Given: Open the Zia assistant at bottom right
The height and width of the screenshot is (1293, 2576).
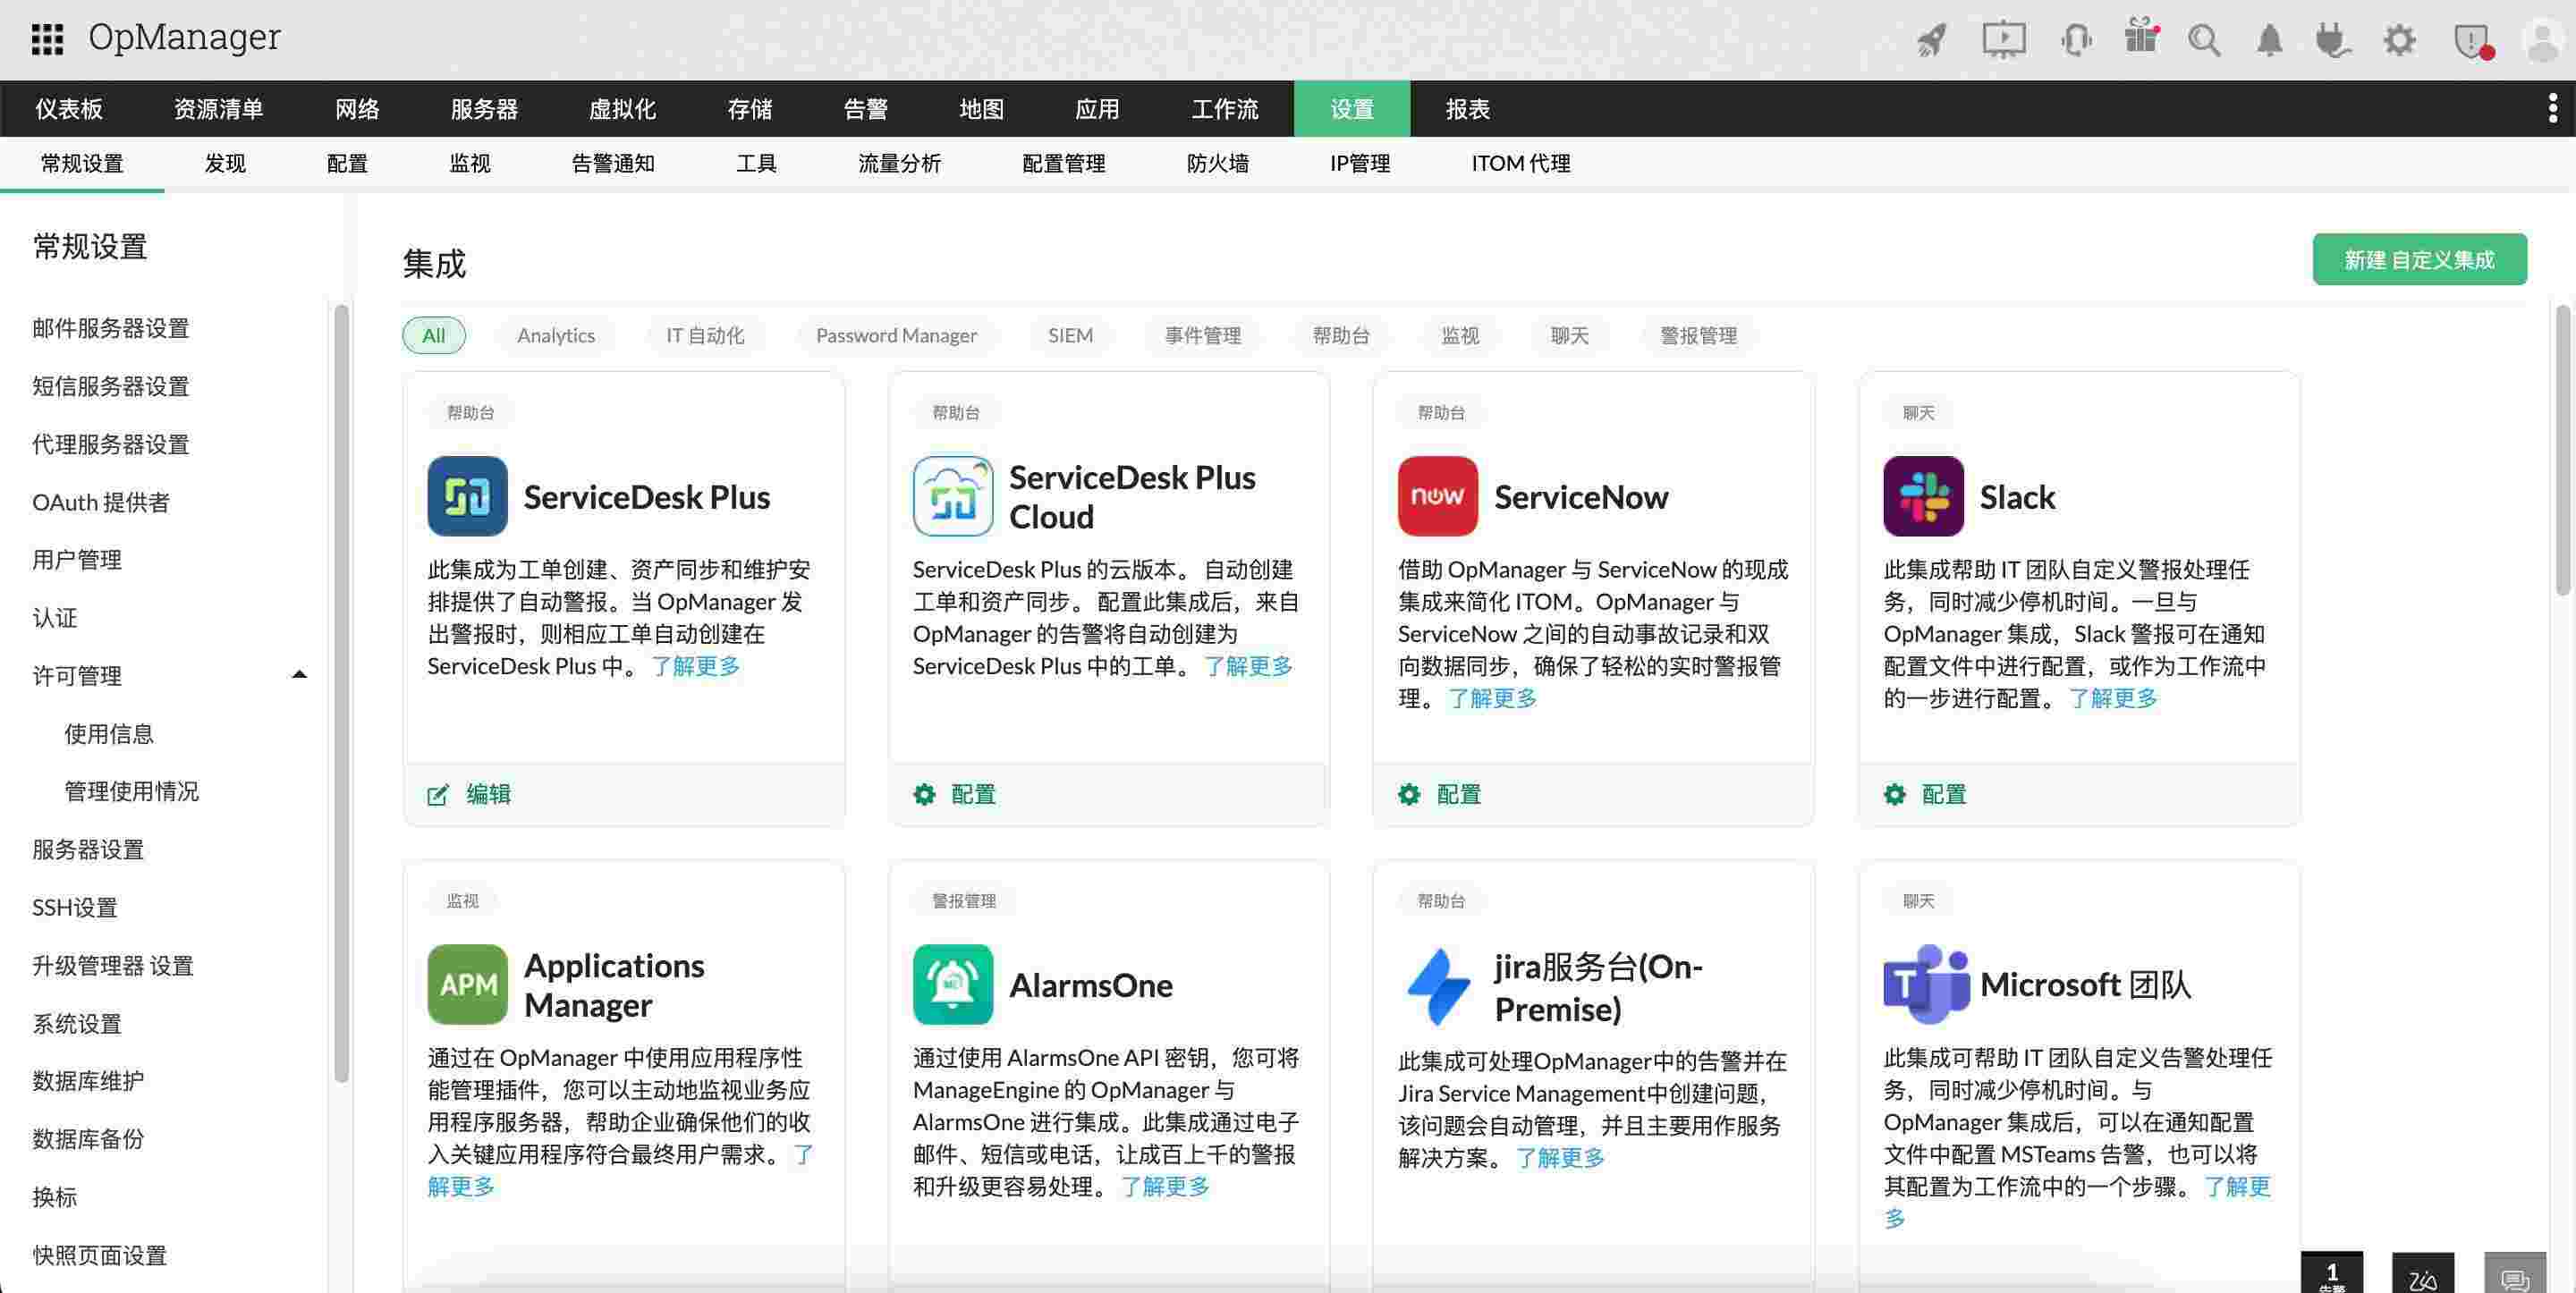Looking at the screenshot, I should (x=2423, y=1274).
